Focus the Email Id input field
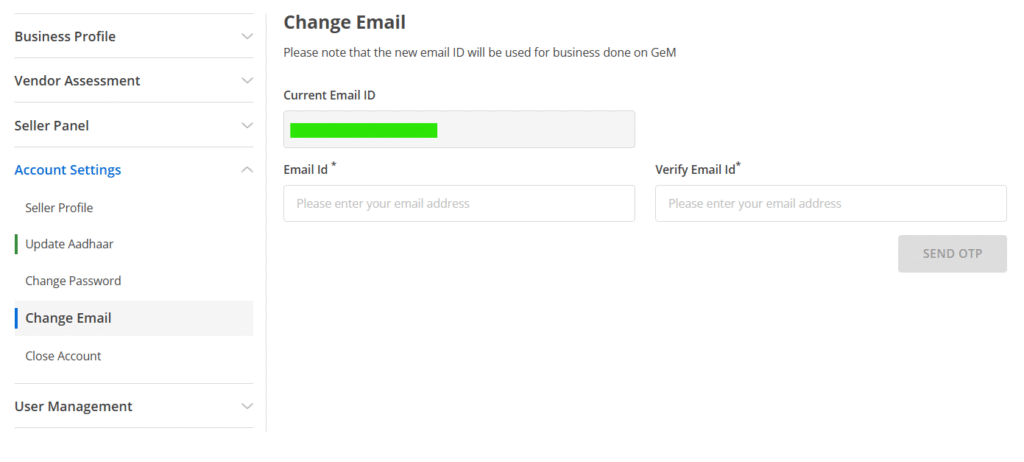 tap(459, 203)
